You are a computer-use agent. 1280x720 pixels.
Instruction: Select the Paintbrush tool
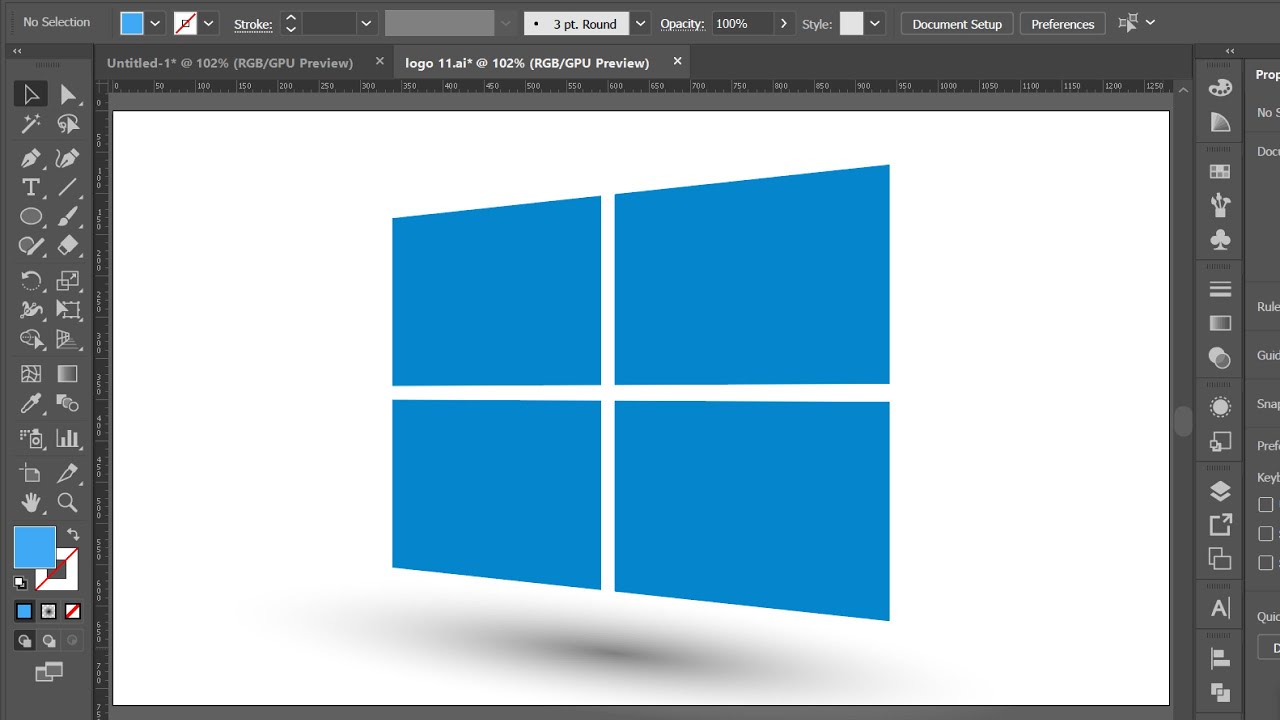68,216
